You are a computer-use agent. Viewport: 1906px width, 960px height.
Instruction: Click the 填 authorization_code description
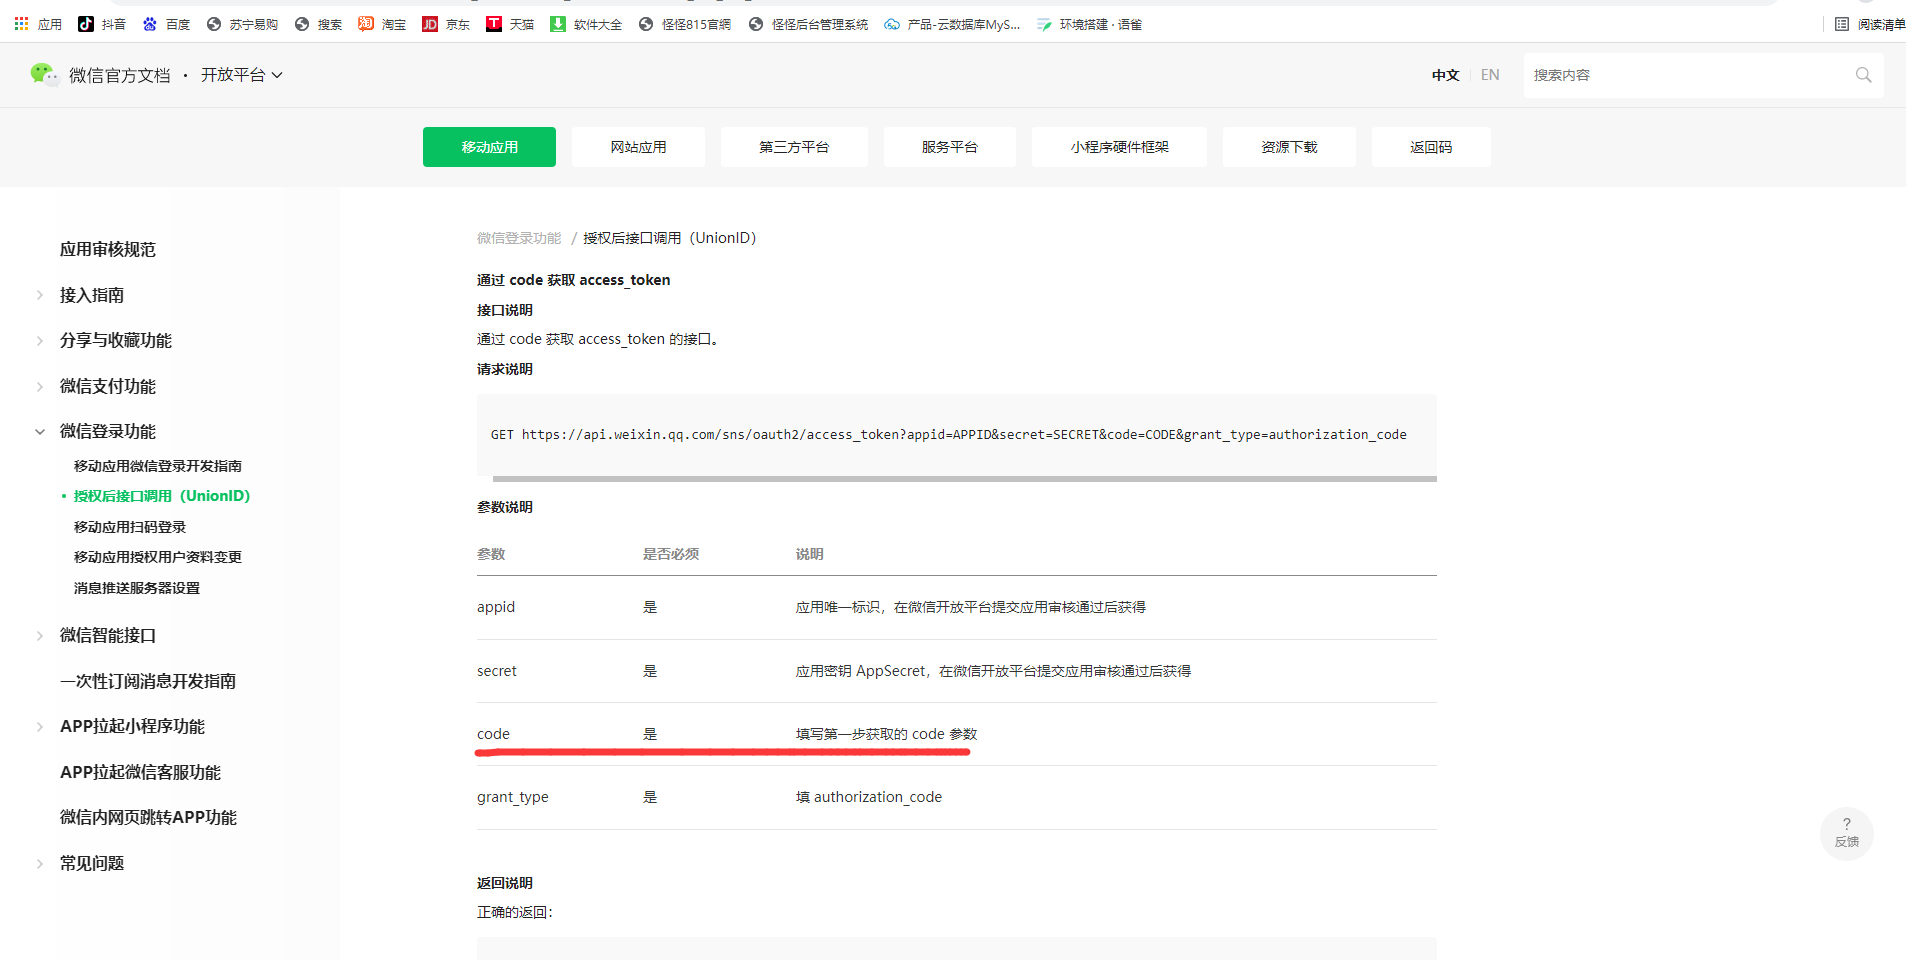(x=869, y=797)
